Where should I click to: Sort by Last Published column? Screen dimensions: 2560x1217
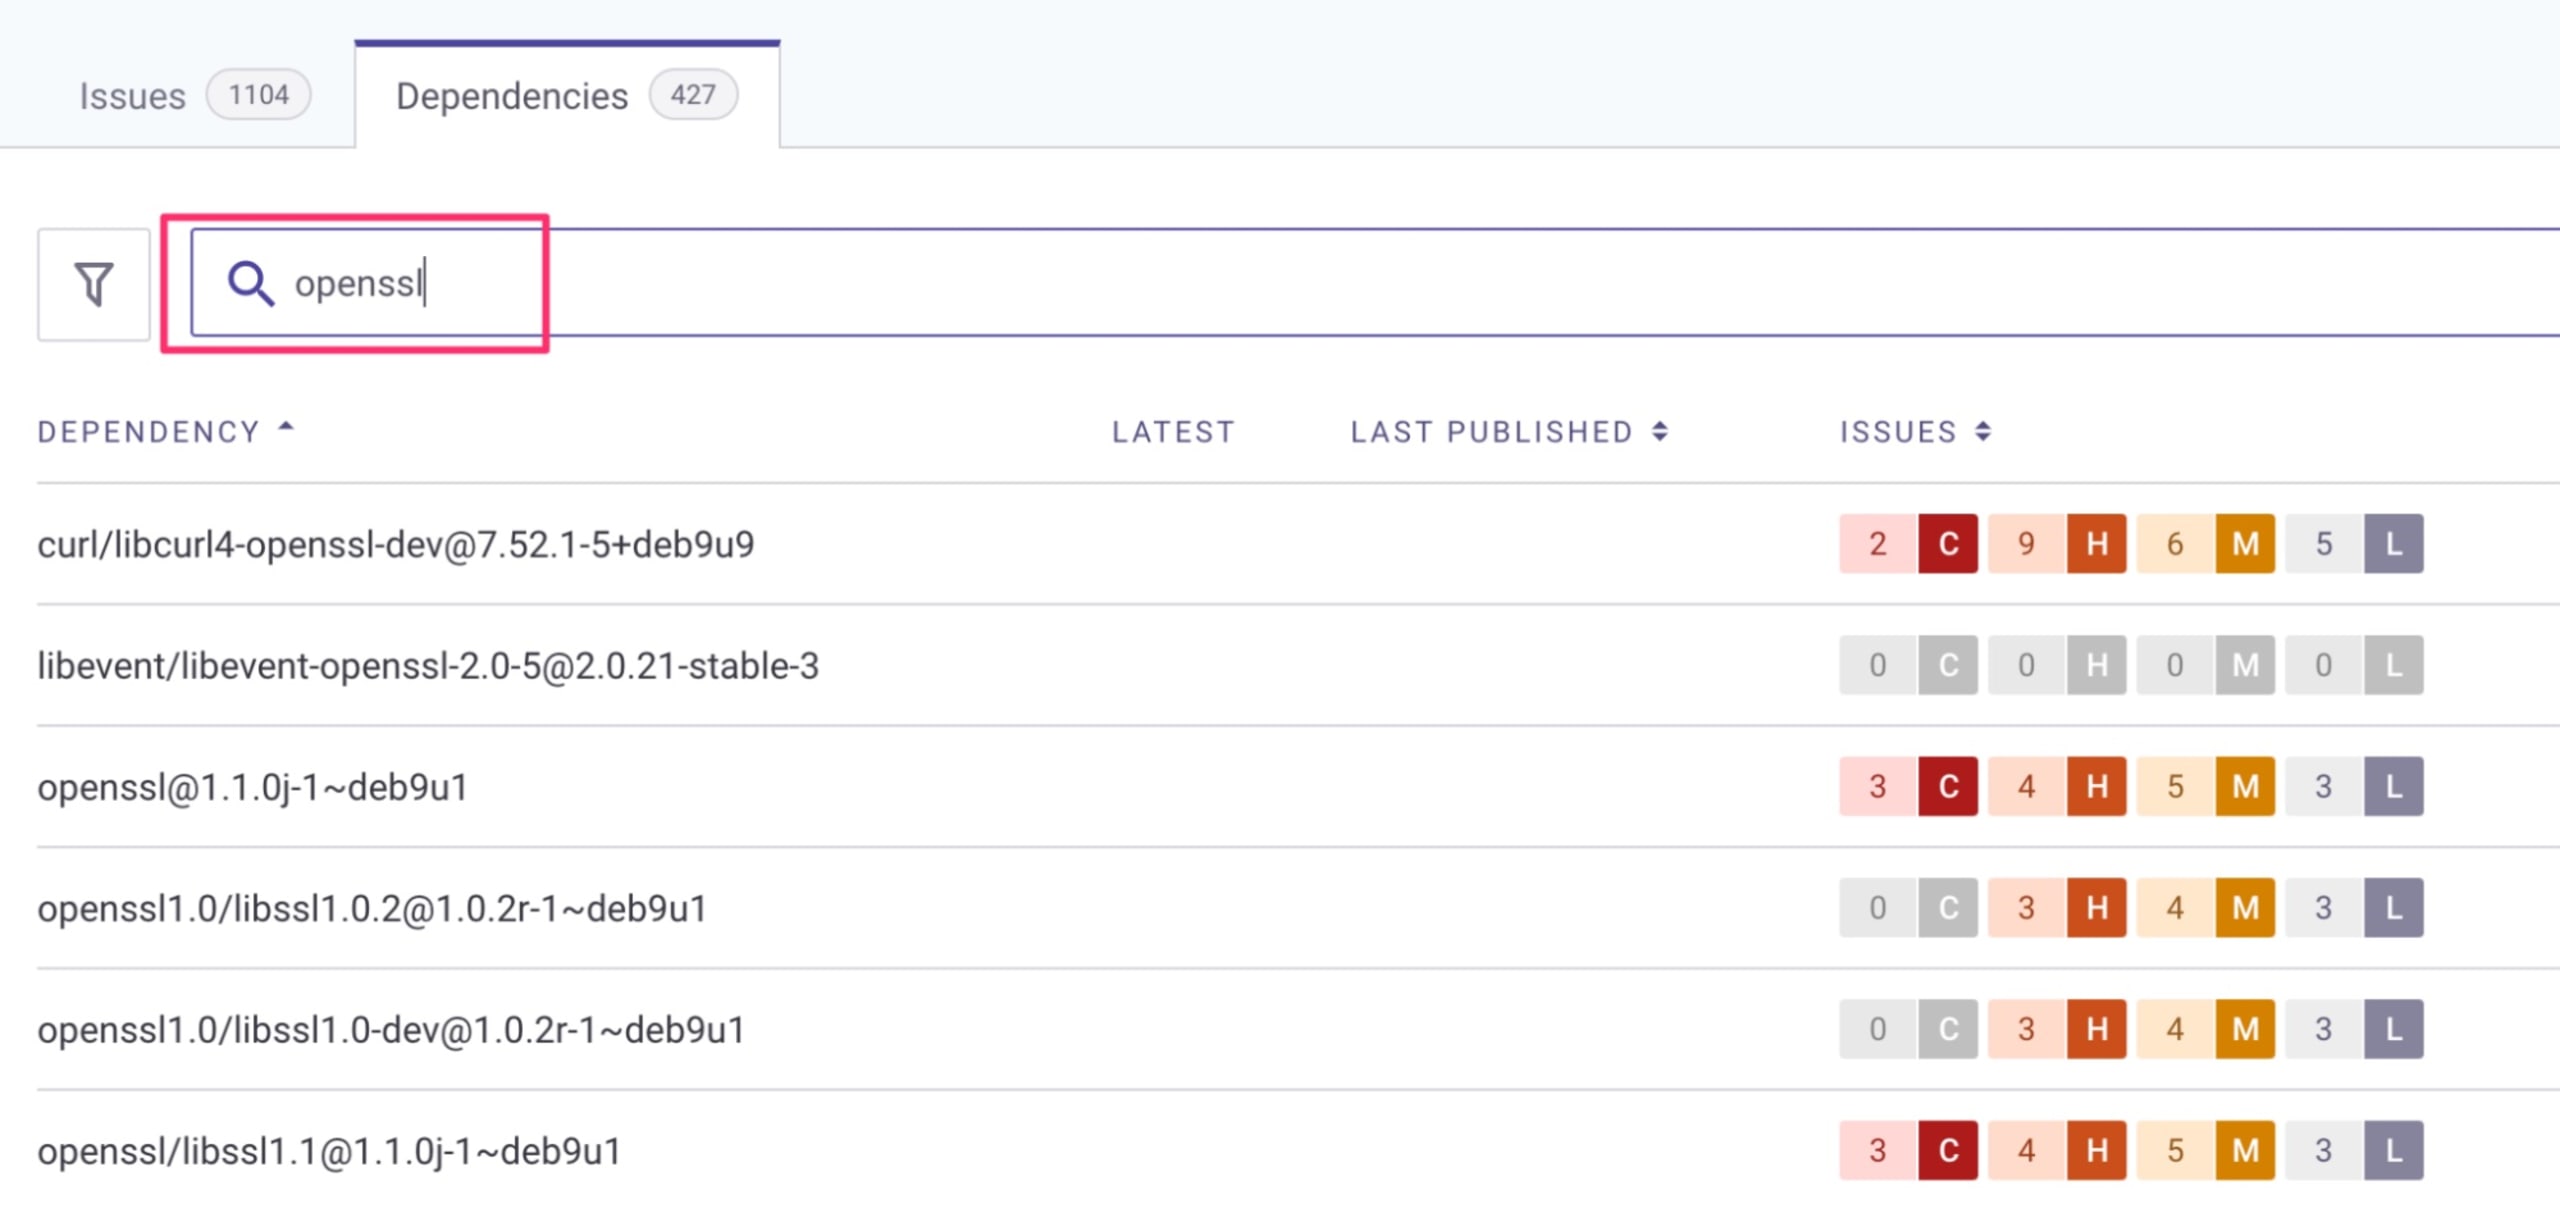1509,432
